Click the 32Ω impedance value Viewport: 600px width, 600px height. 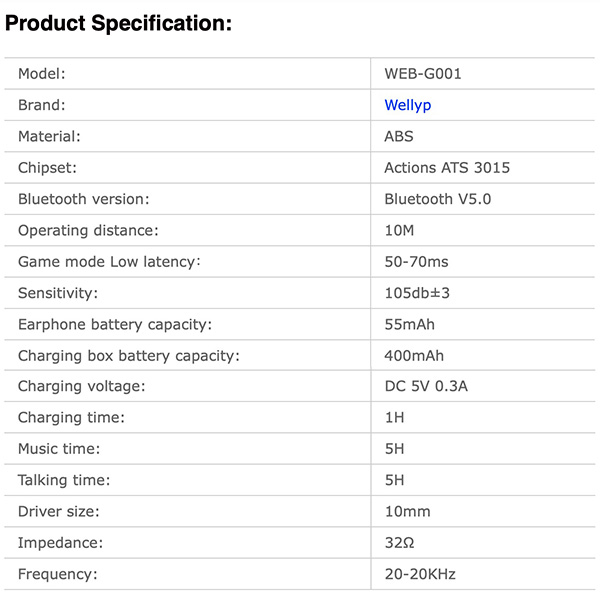pyautogui.click(x=399, y=543)
